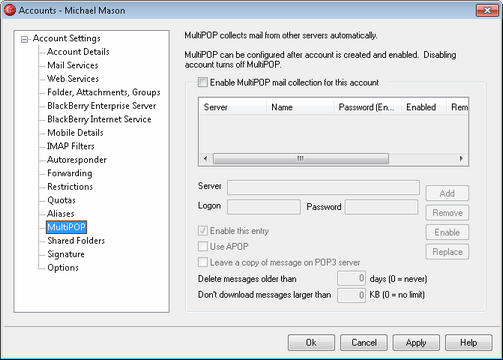Click the Add button for POP entry

(447, 193)
